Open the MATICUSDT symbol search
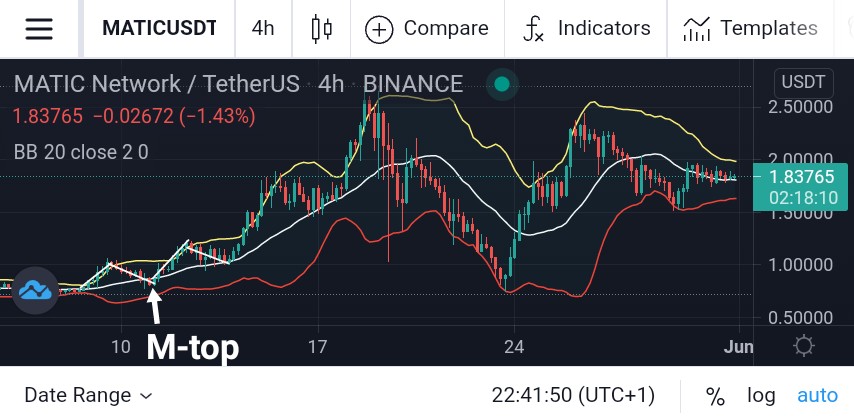Screen dimensions: 854x416 160,28
